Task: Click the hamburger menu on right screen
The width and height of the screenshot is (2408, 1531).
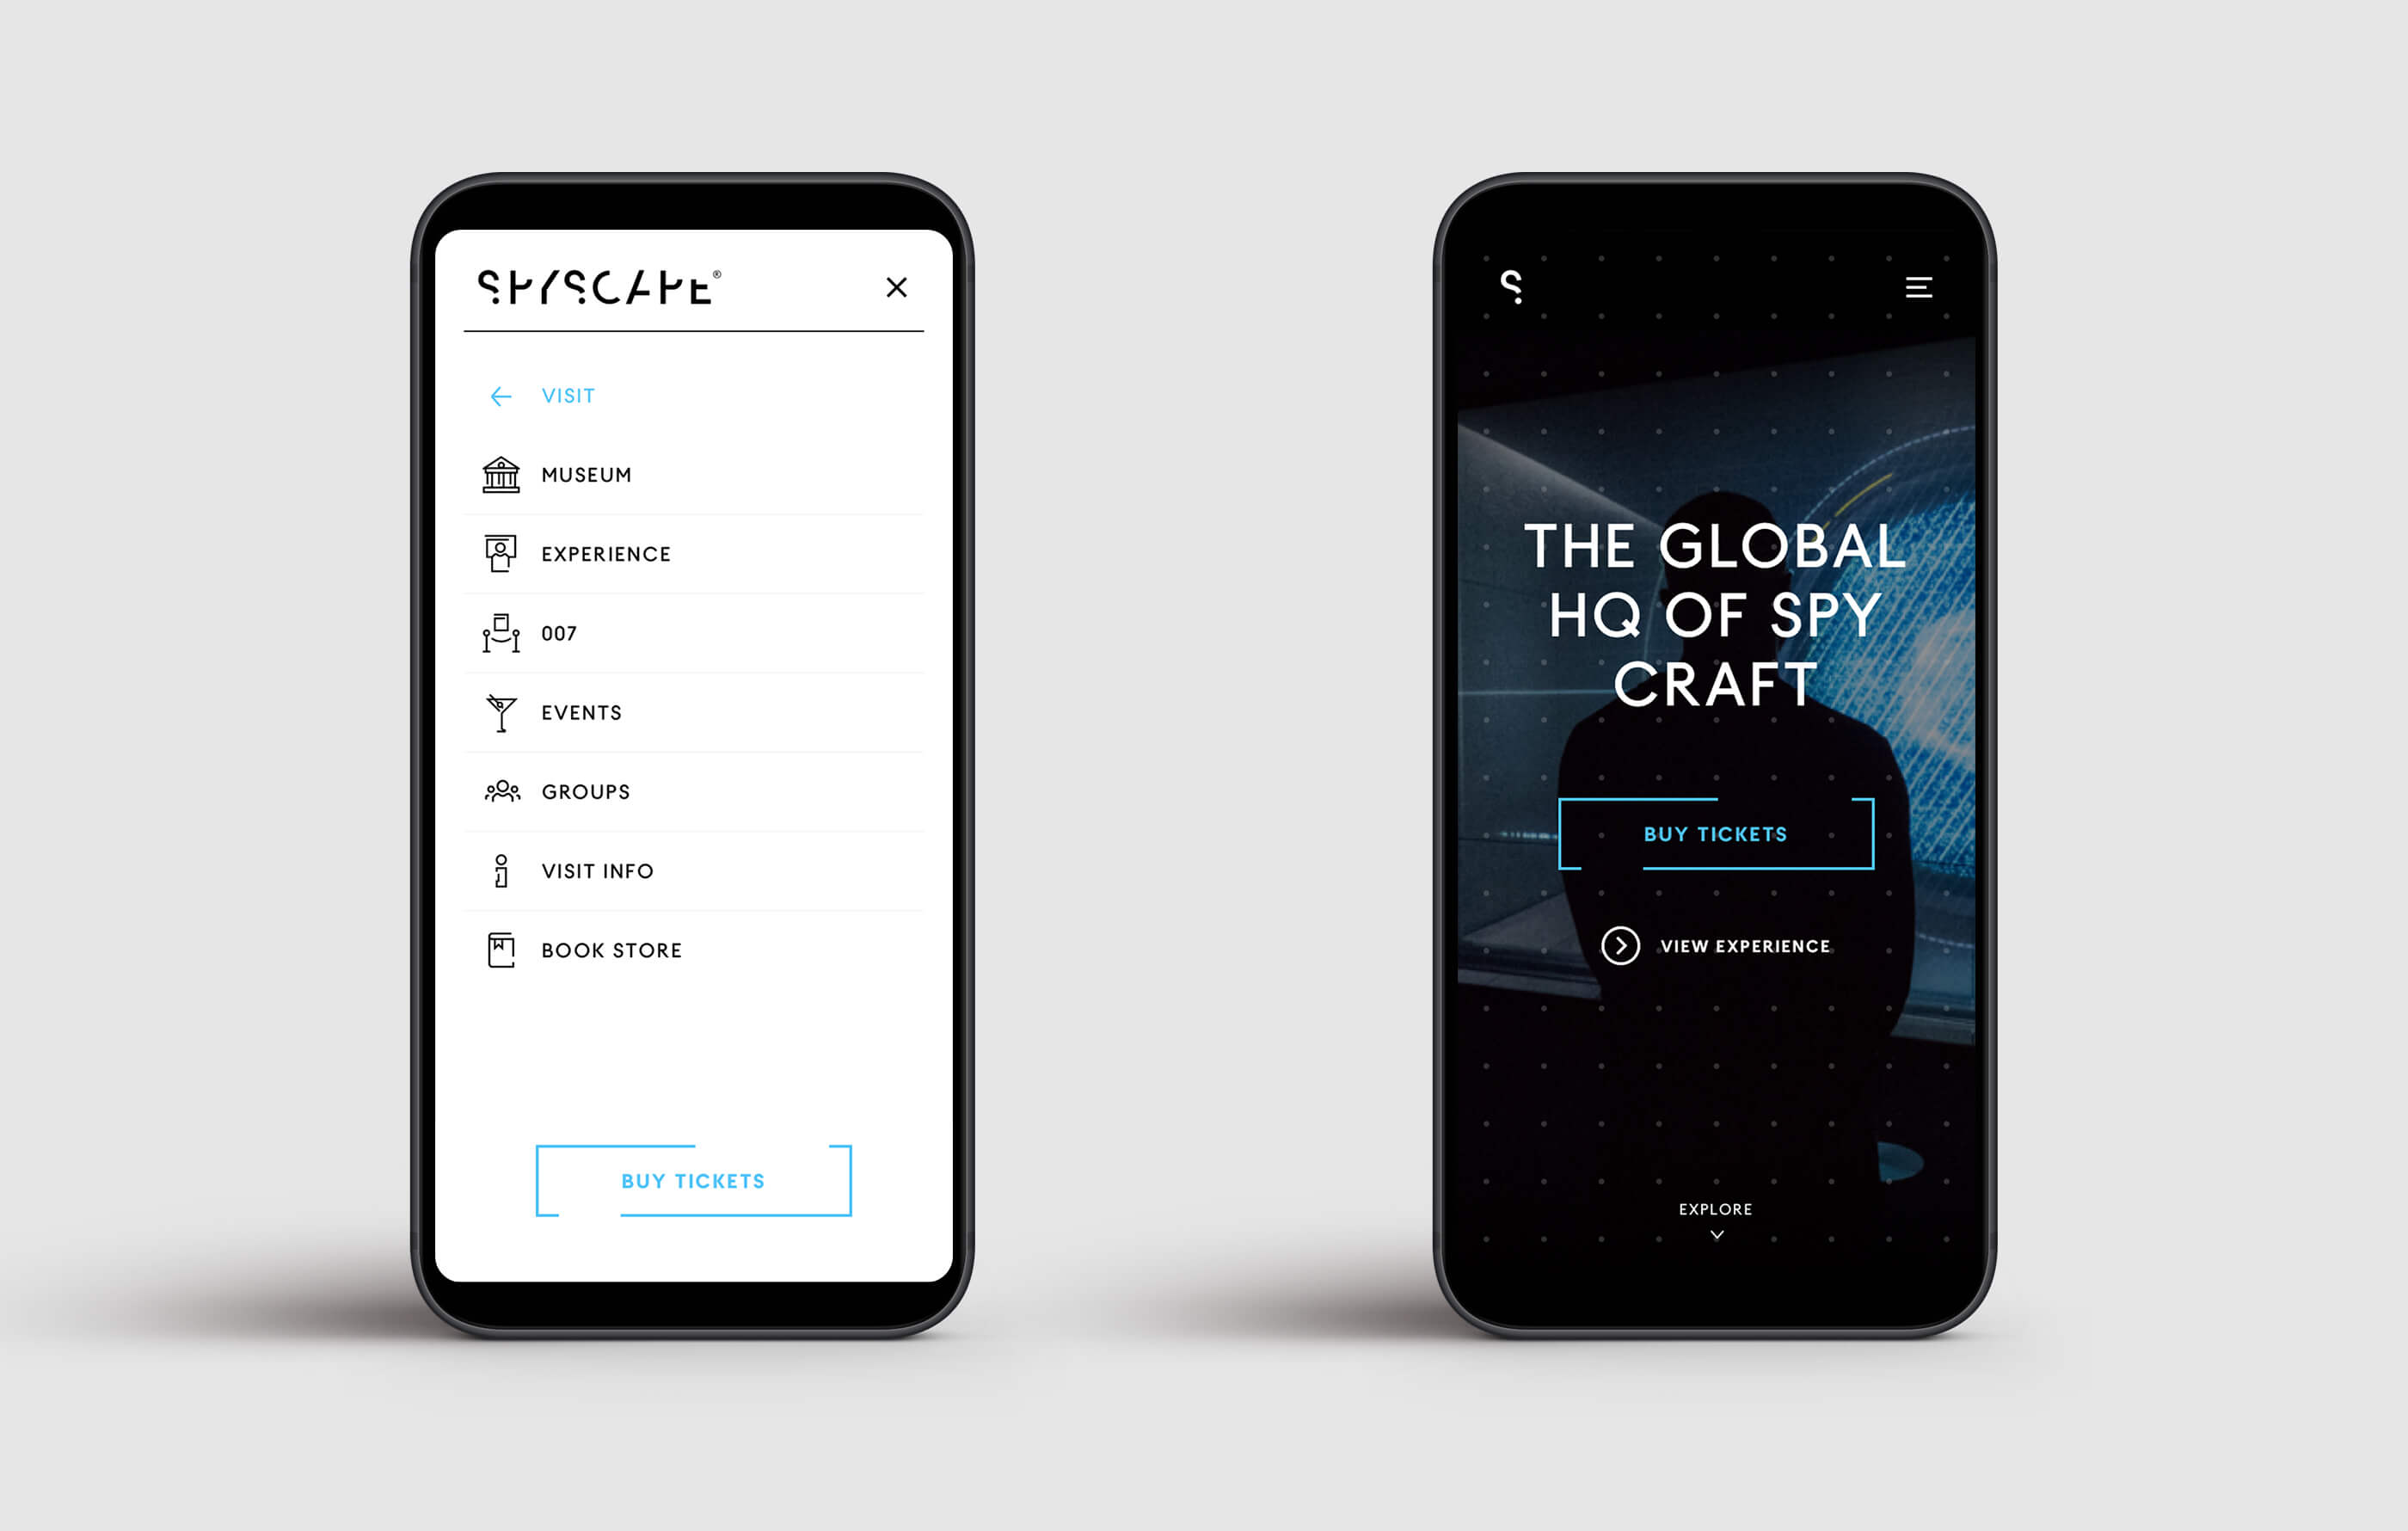Action: (1917, 286)
